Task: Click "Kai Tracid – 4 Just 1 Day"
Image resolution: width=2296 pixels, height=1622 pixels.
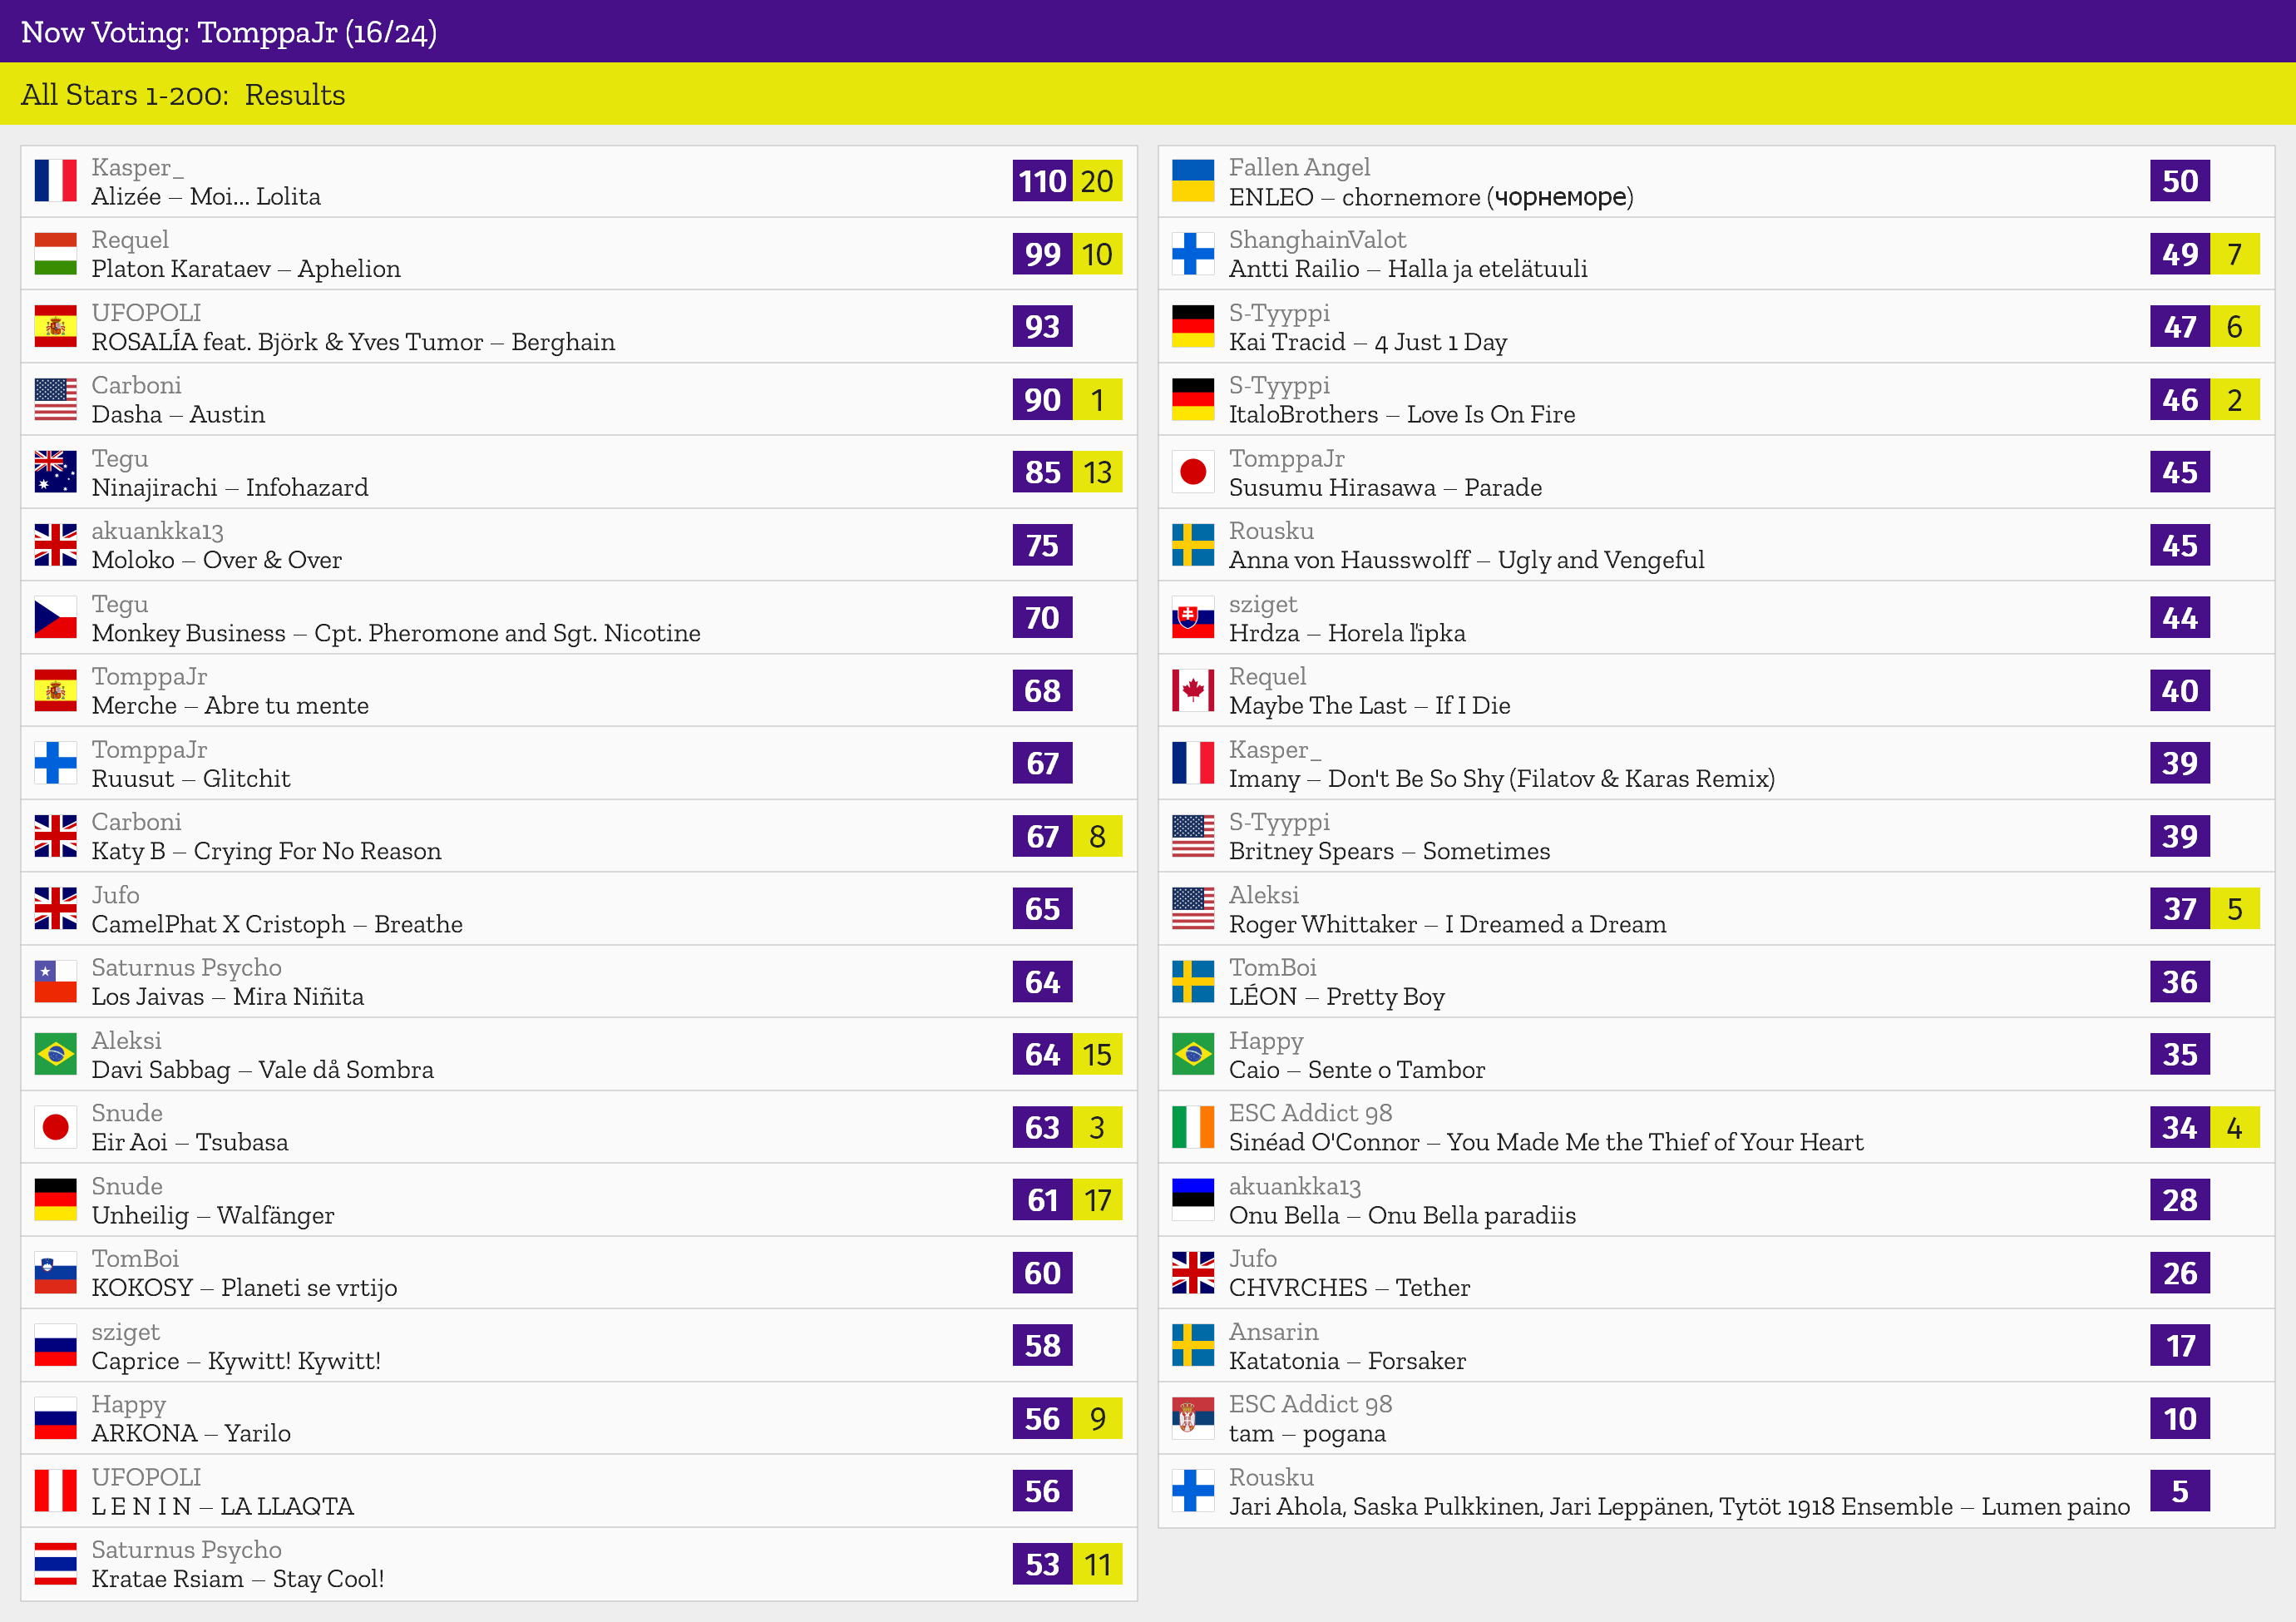Action: tap(1368, 342)
